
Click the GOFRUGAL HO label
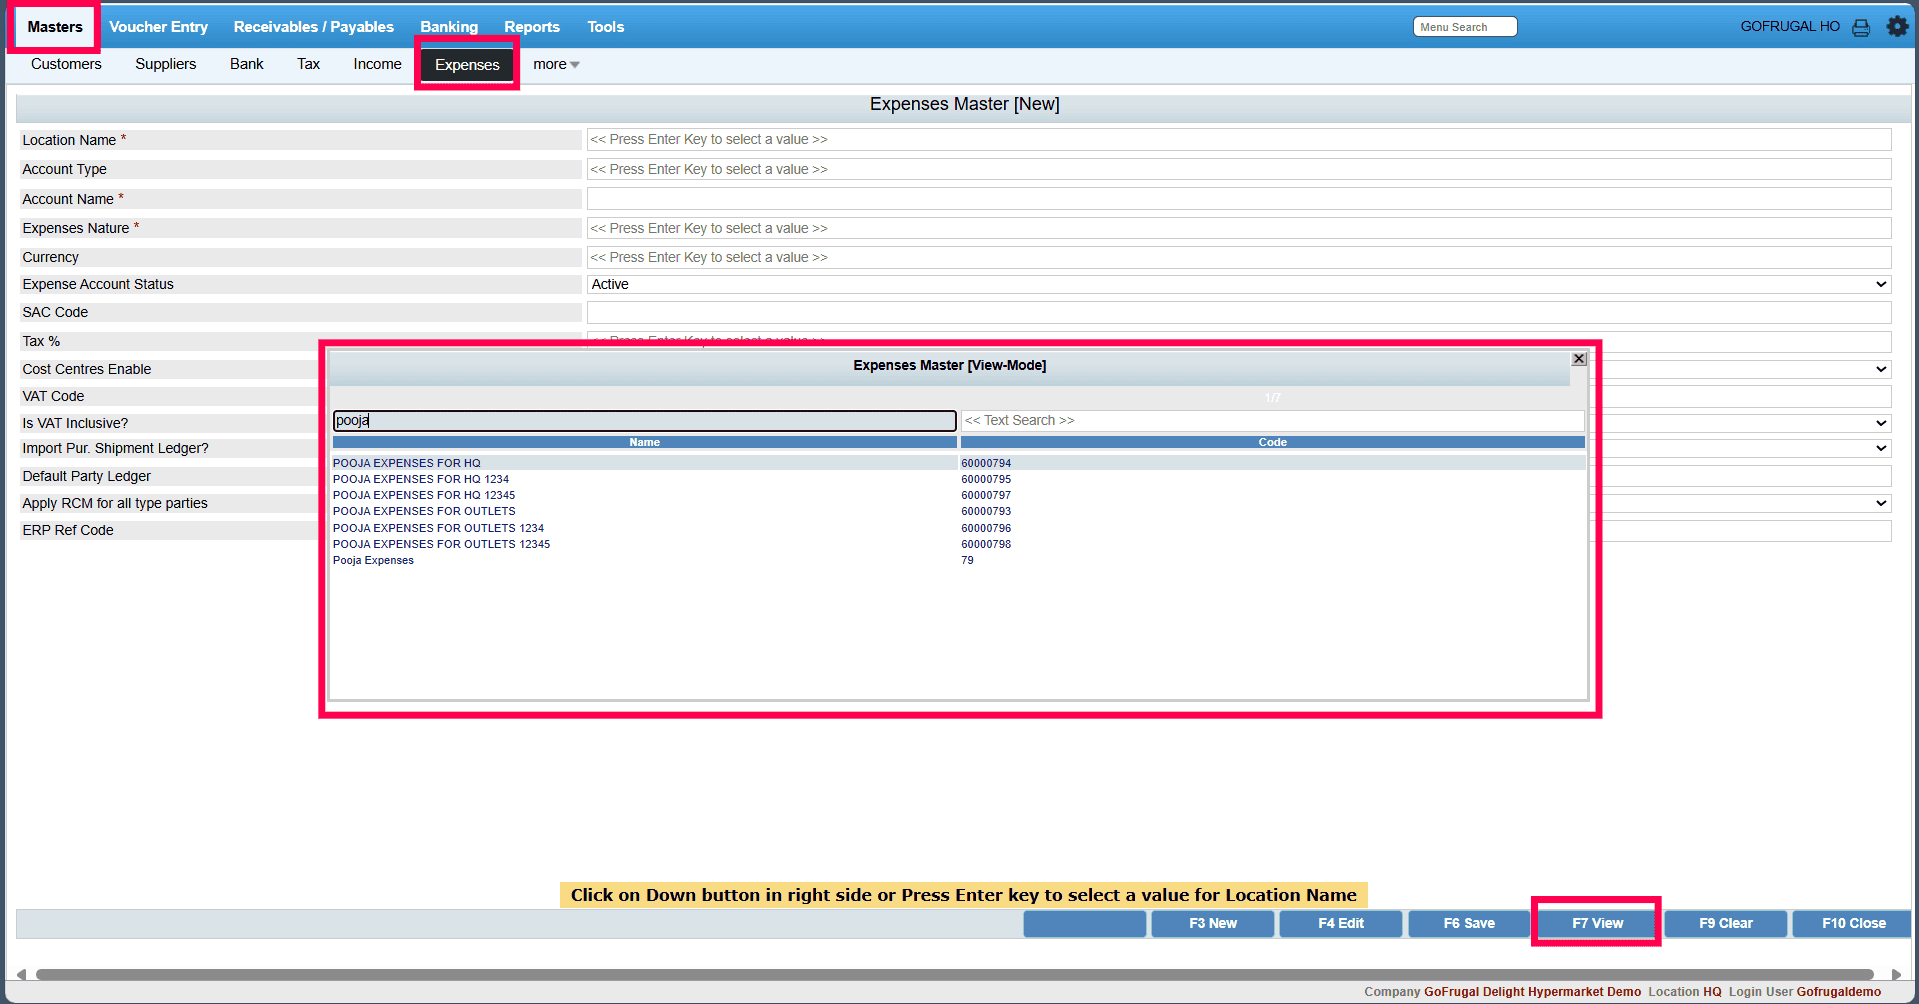(1790, 27)
